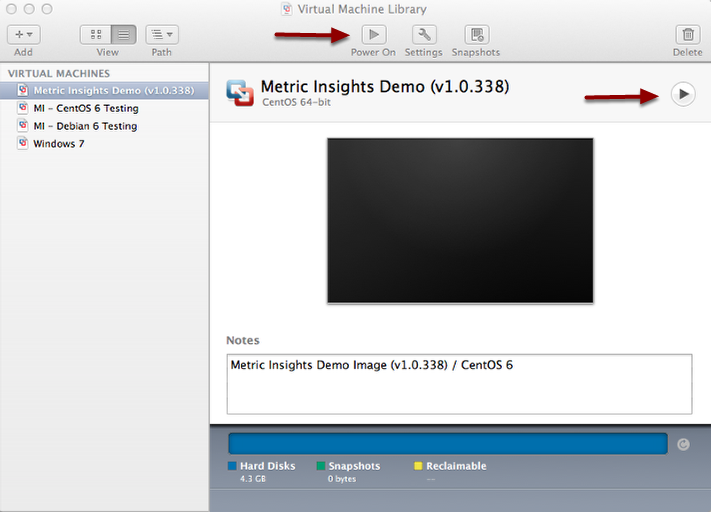Viewport: 711px width, 512px height.
Task: Open the Add dropdown button
Action: coord(24,34)
